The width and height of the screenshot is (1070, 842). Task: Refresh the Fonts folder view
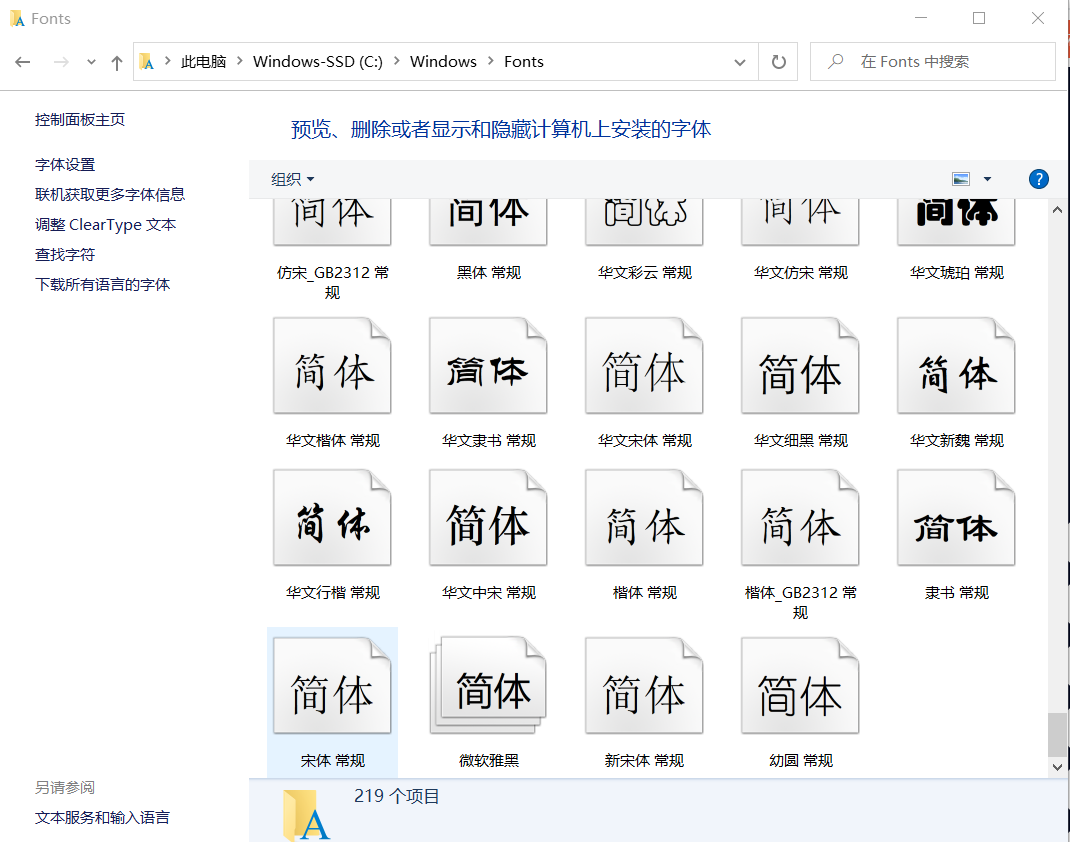pos(778,61)
